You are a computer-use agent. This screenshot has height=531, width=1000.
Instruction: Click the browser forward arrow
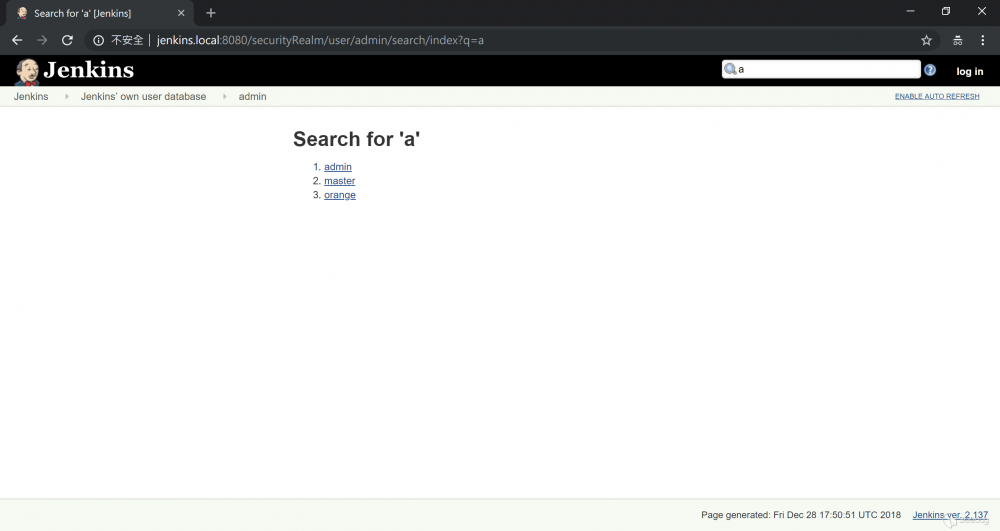pos(42,40)
